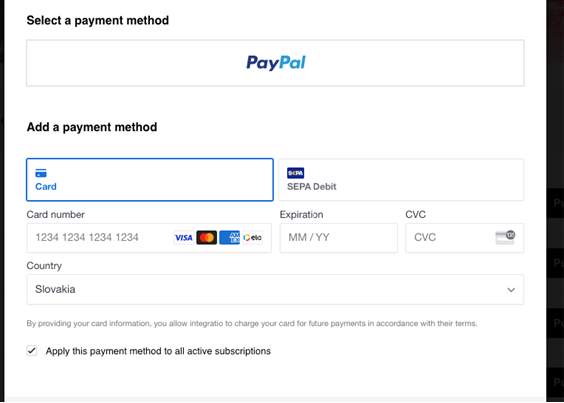The width and height of the screenshot is (564, 403).
Task: Choose the PayPal payment method
Action: coord(275,63)
